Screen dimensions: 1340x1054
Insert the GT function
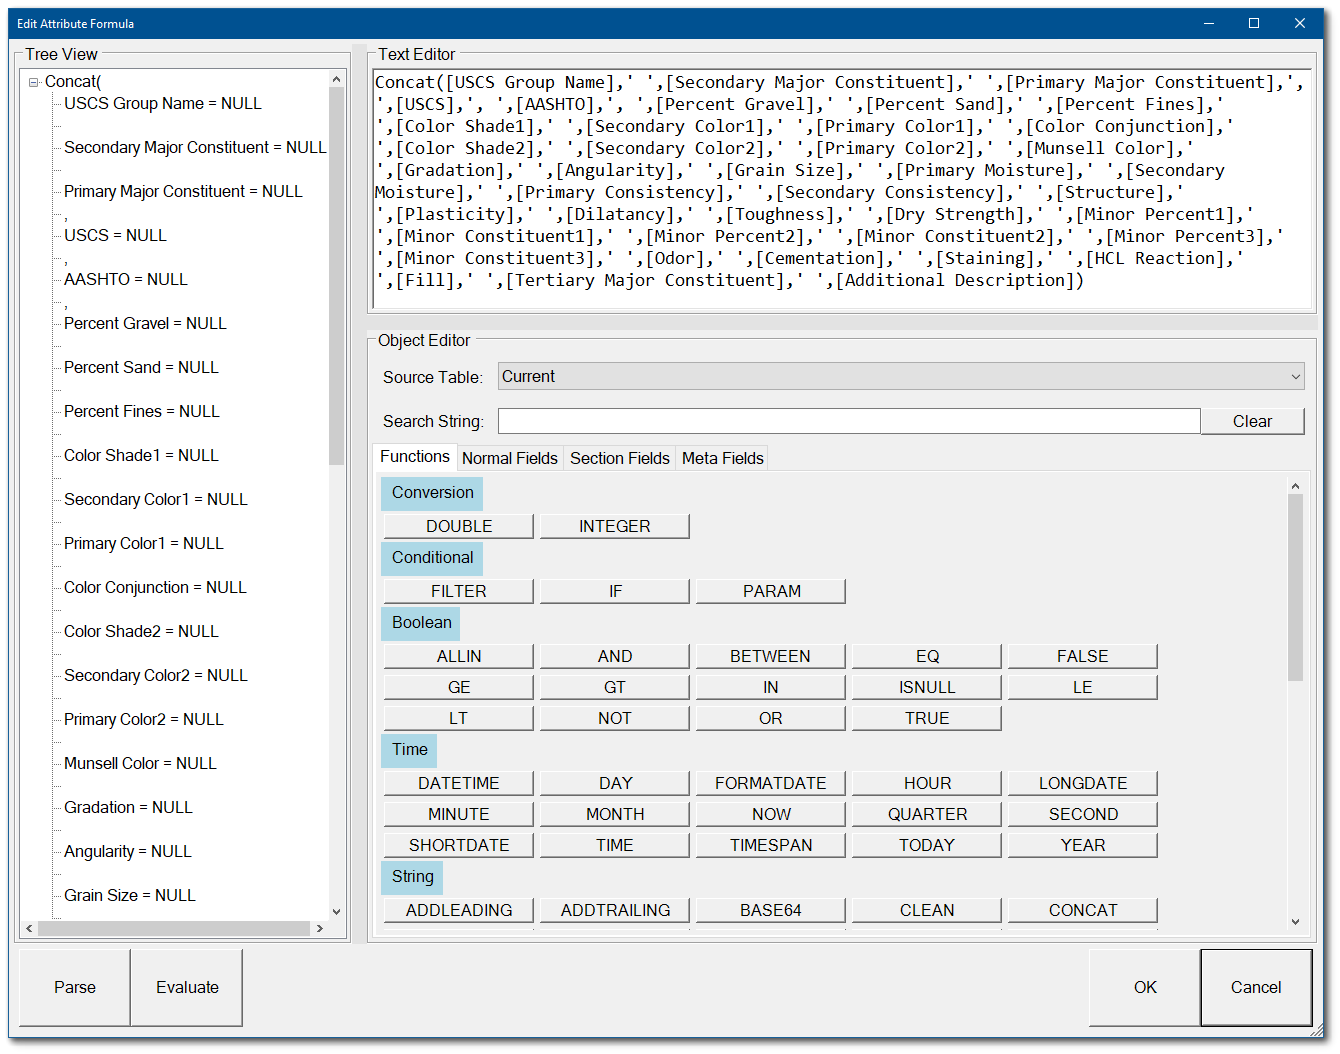(615, 687)
